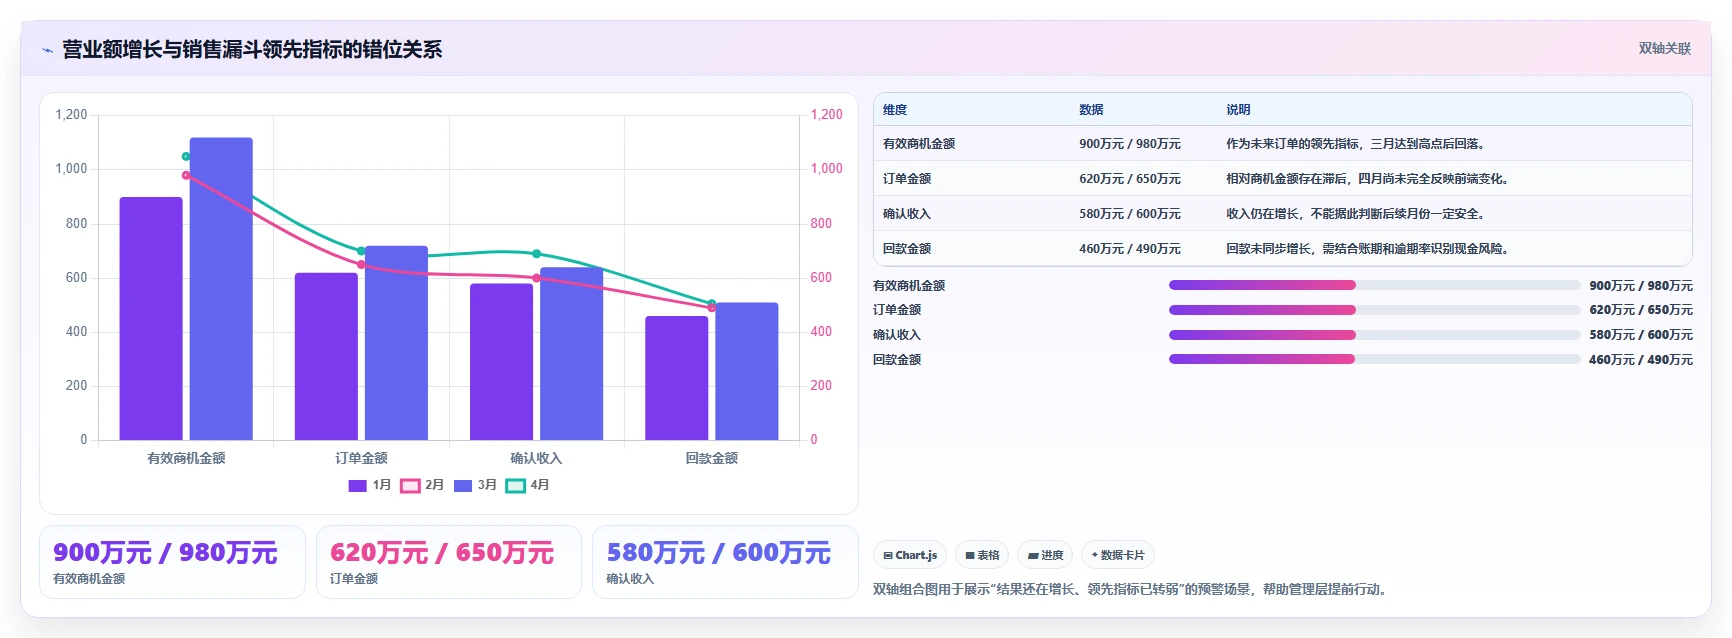Click the description '收入仍在增长，不能据此判断后续月份一定安全。'

[1357, 214]
